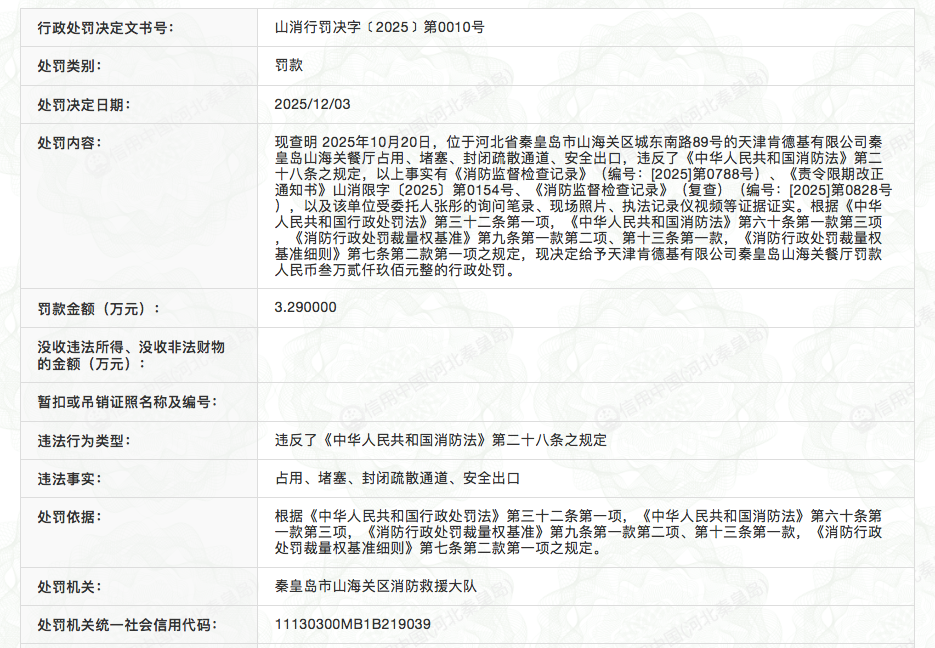This screenshot has height=648, width=935.
Task: Select the violation type text citing 第二十八条
Action: coord(440,440)
